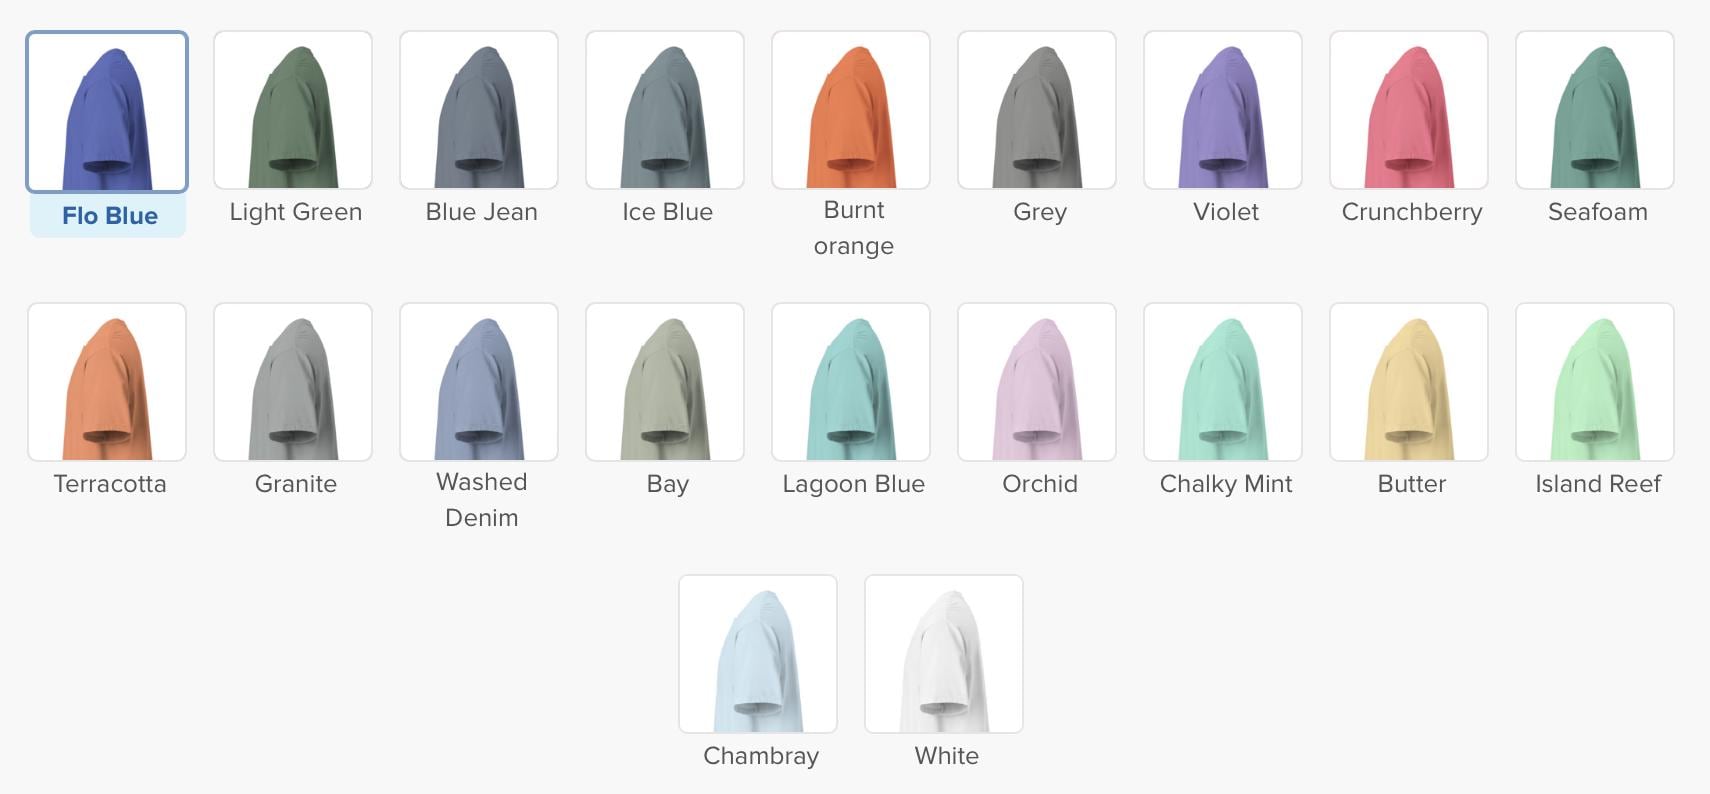Pick the Chalky Mint shirt thumbnail
The width and height of the screenshot is (1710, 794).
[x=1223, y=382]
